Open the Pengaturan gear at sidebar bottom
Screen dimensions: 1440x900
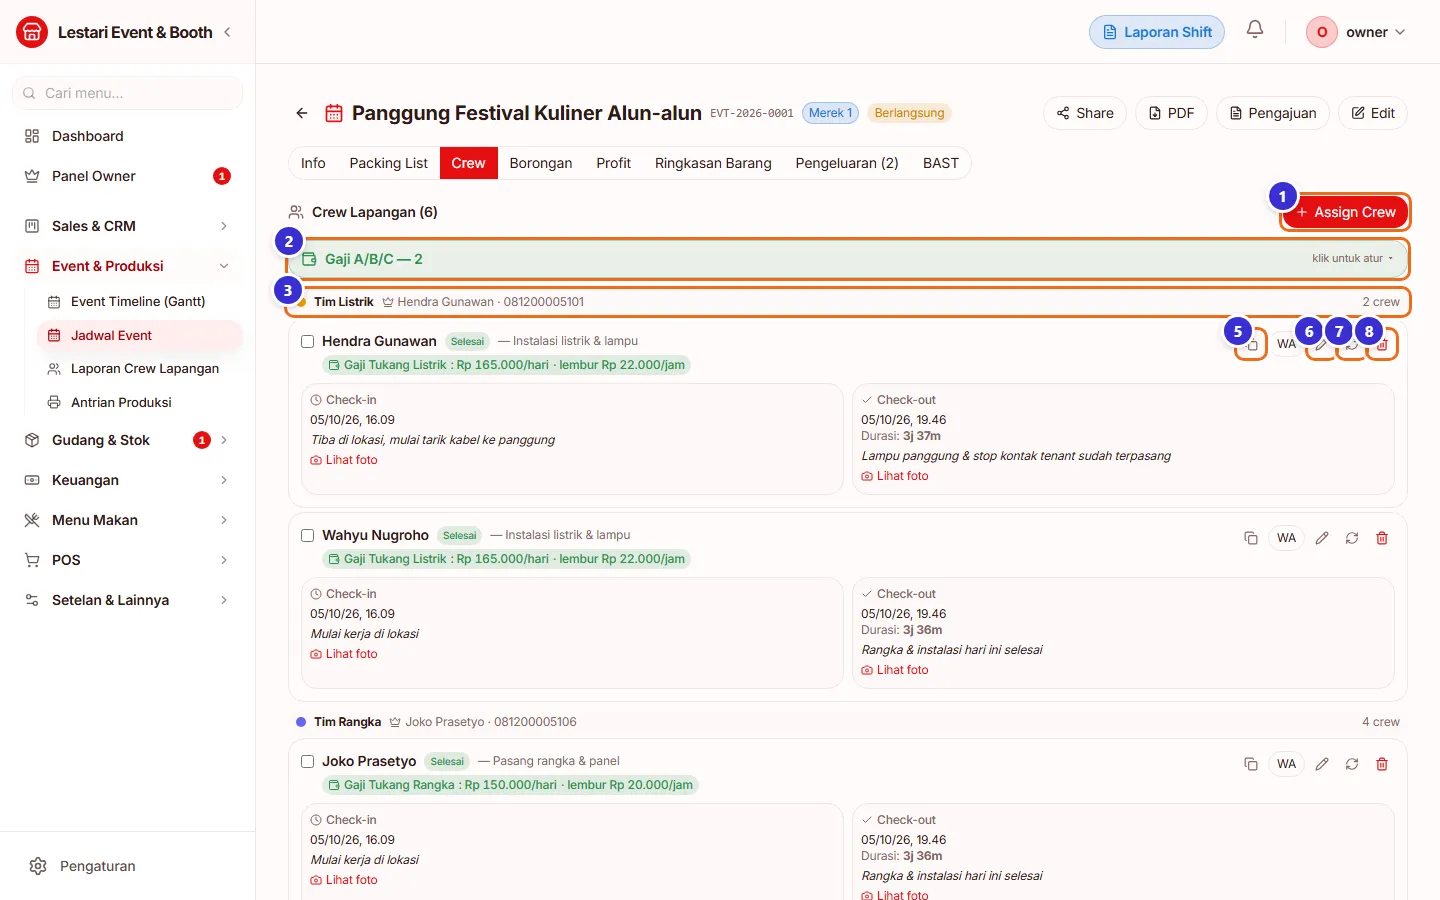coord(38,866)
